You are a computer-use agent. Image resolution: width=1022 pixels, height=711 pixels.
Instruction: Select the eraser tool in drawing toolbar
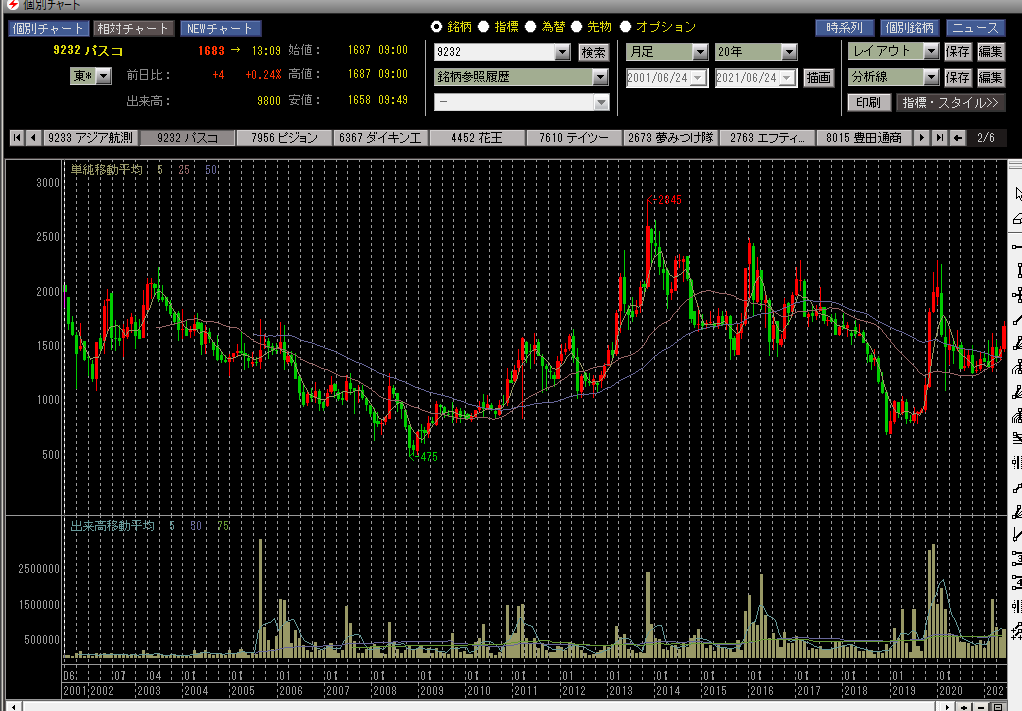pos(1017,218)
